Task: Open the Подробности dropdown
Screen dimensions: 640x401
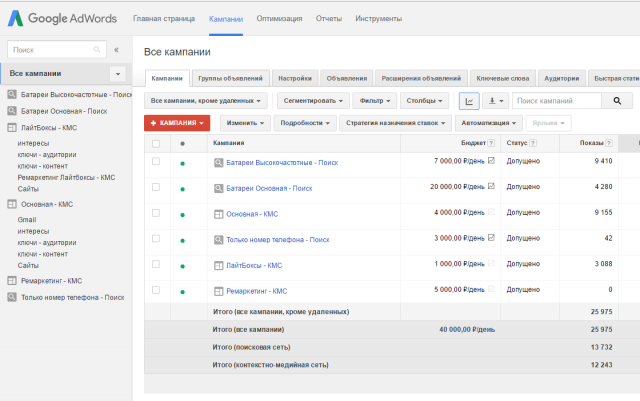Action: 305,123
